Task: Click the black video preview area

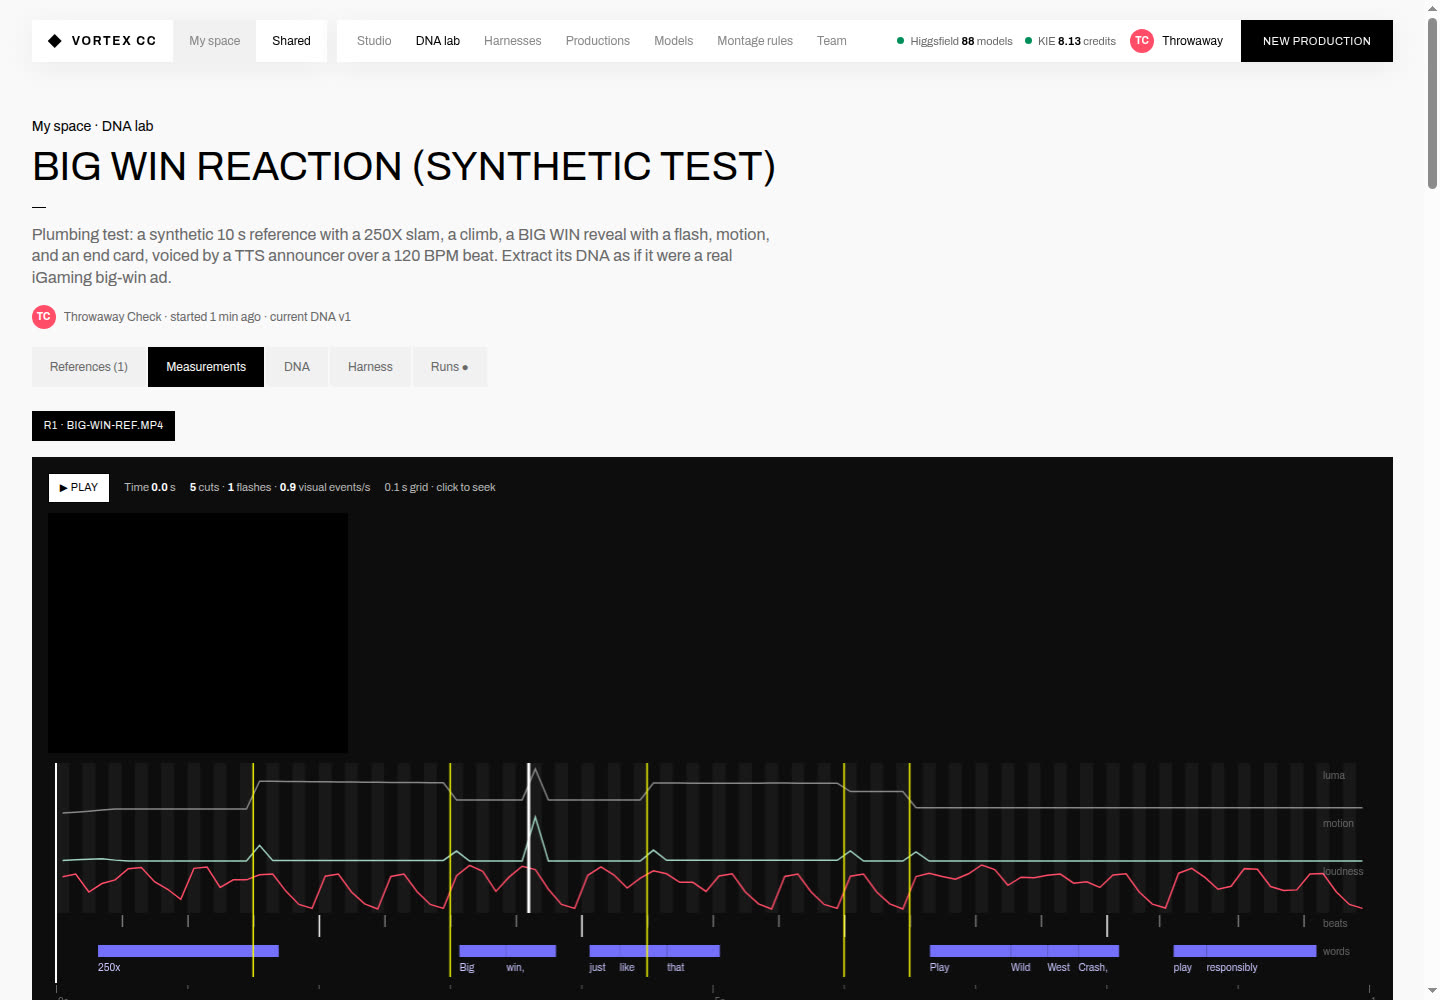Action: 198,633
